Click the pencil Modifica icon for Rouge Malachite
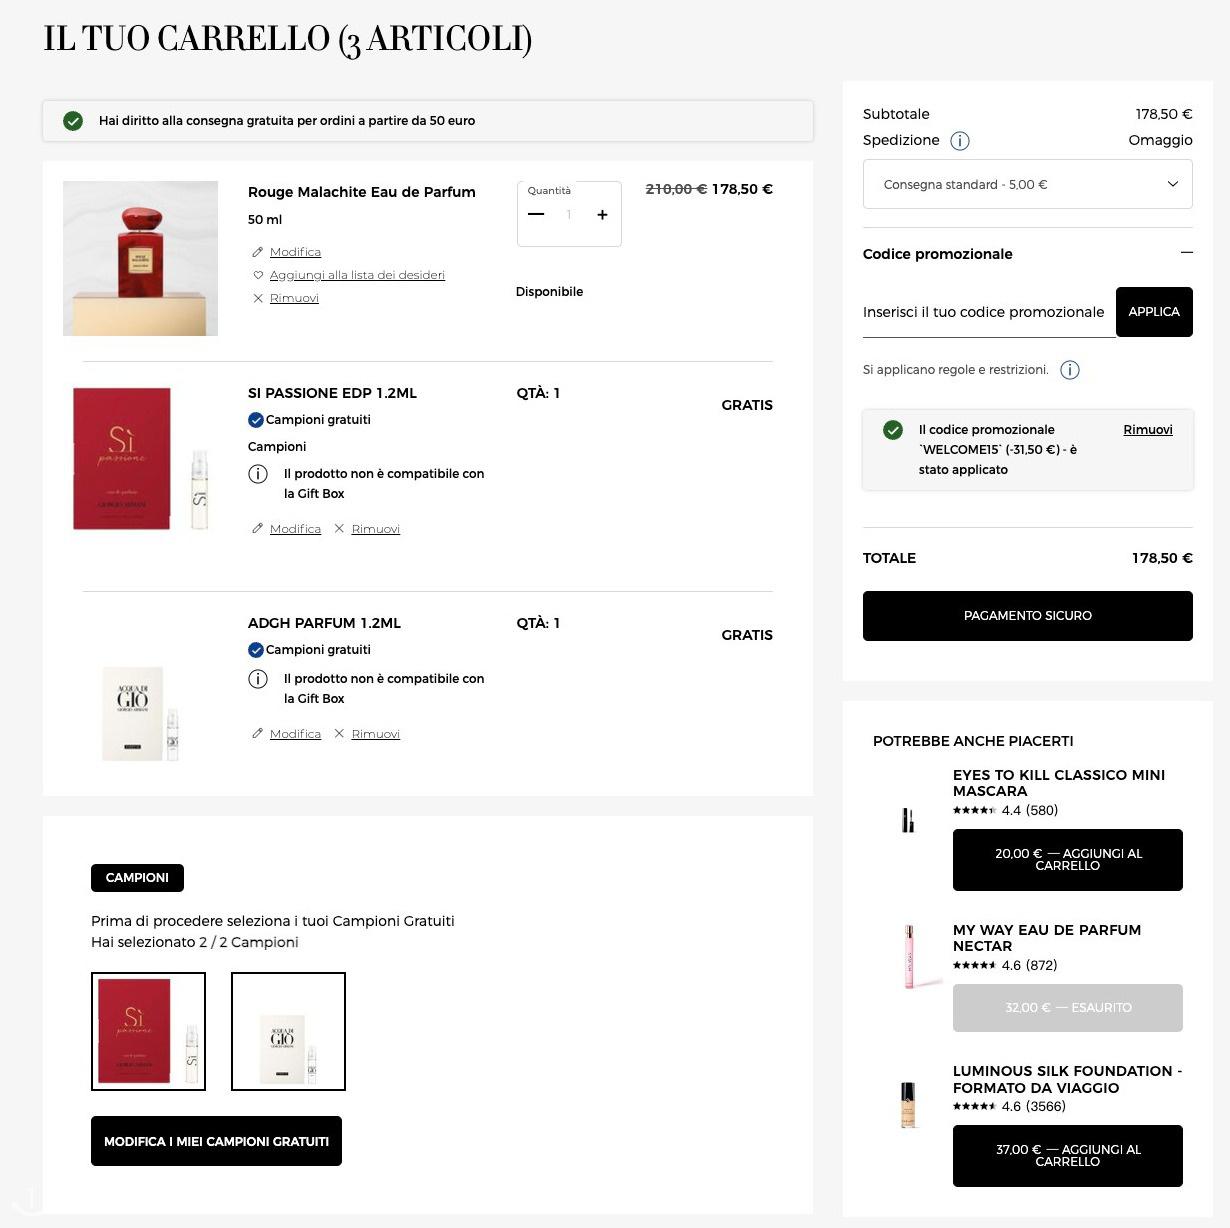This screenshot has height=1228, width=1230. coord(258,252)
